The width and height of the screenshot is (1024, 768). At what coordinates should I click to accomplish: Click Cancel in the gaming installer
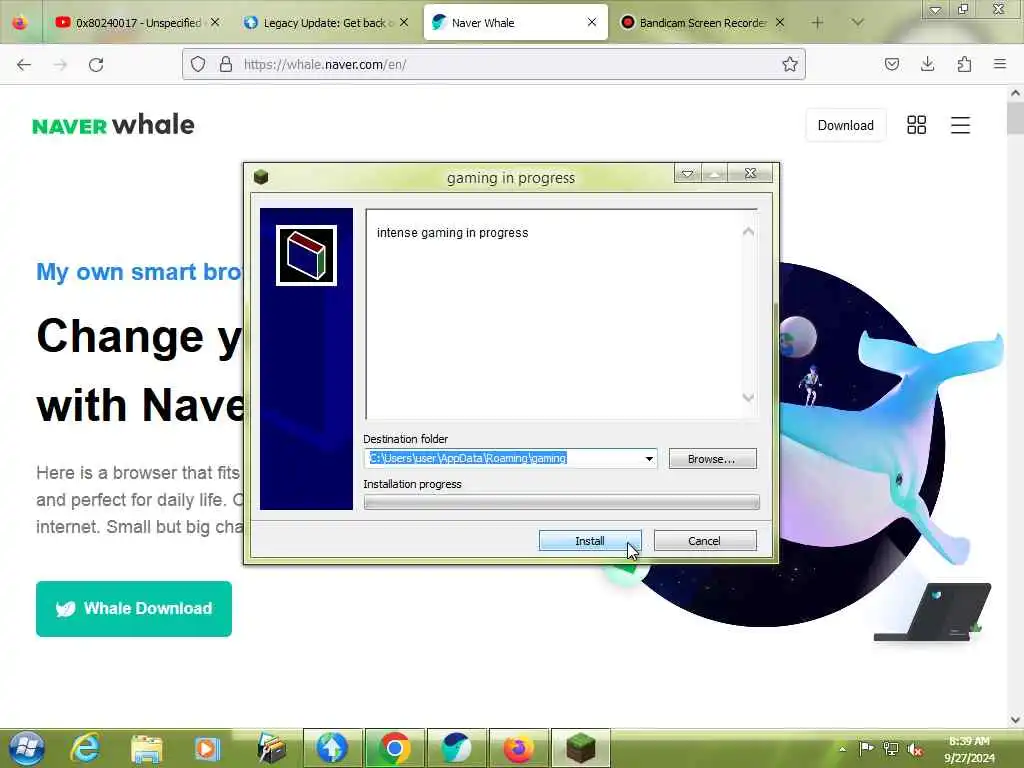[705, 541]
